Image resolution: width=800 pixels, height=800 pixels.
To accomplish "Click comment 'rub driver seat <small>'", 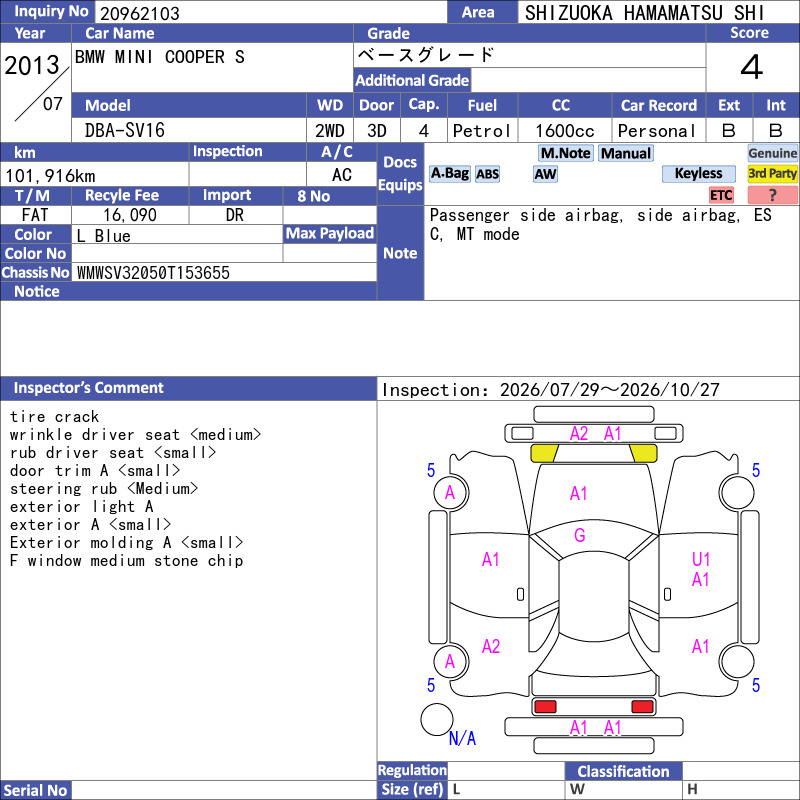I will (113, 453).
